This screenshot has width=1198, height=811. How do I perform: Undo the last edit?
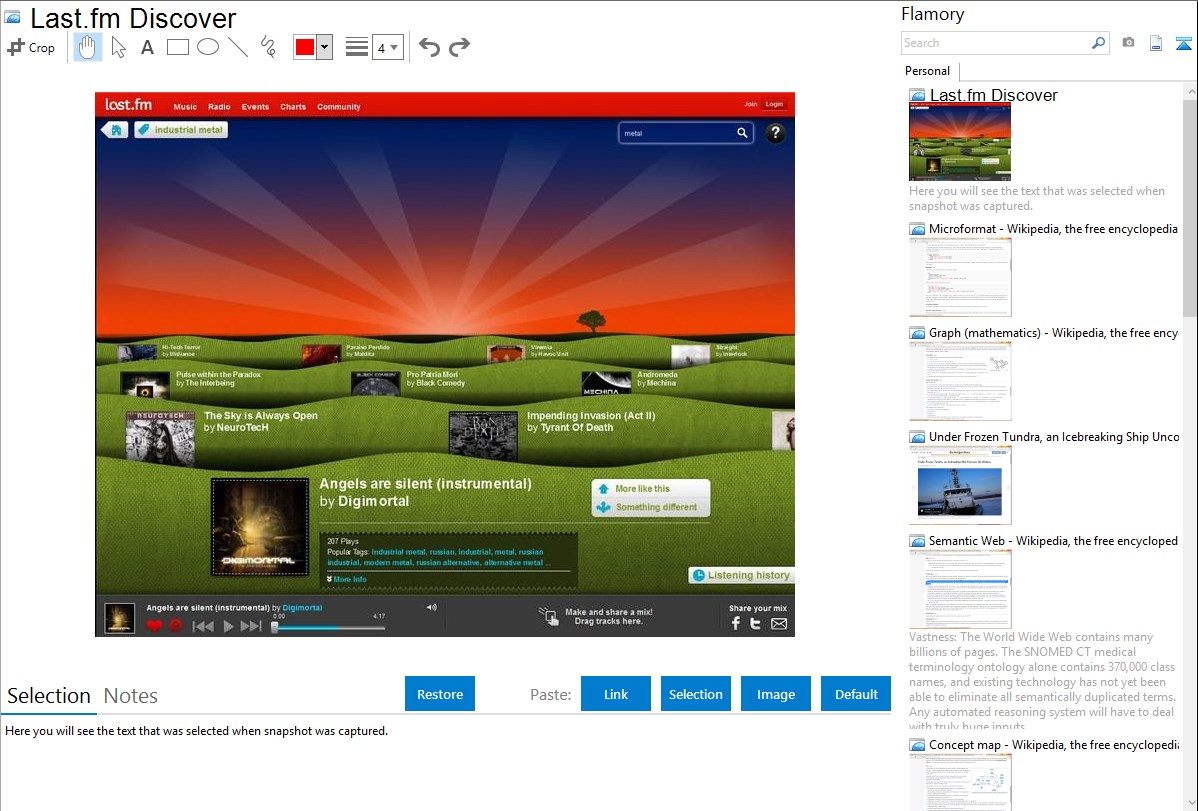click(x=429, y=47)
